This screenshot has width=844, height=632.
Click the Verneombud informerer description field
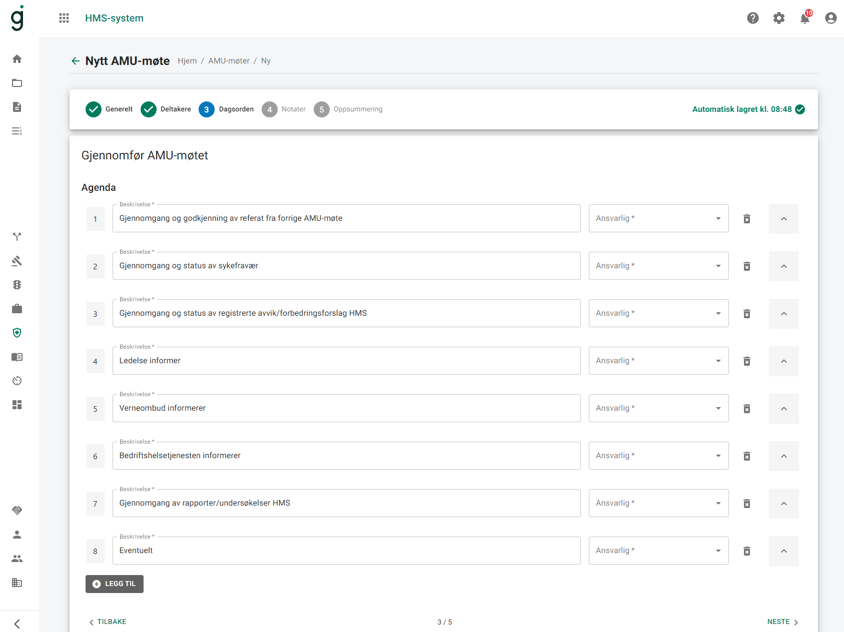click(346, 408)
